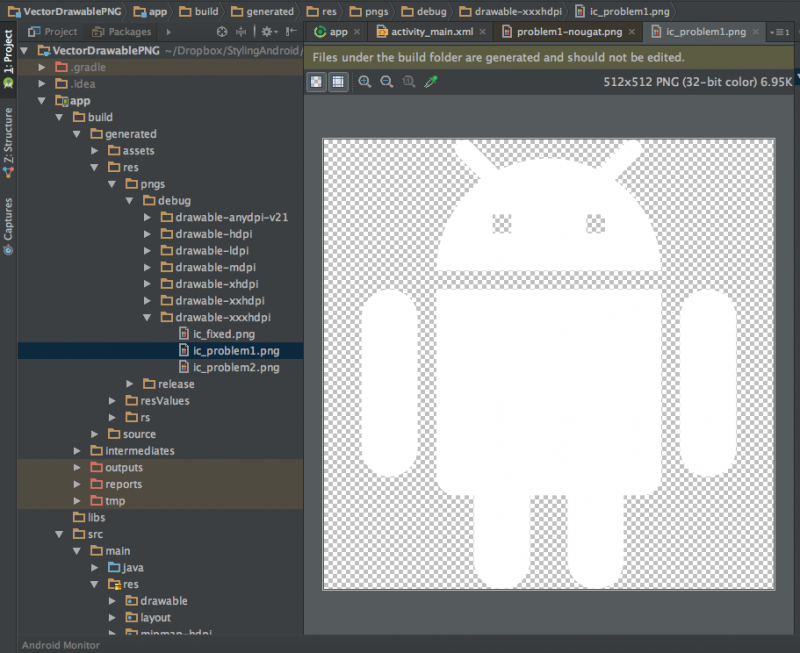Click the zoom in magnifier icon
This screenshot has width=800, height=653.
click(x=364, y=82)
